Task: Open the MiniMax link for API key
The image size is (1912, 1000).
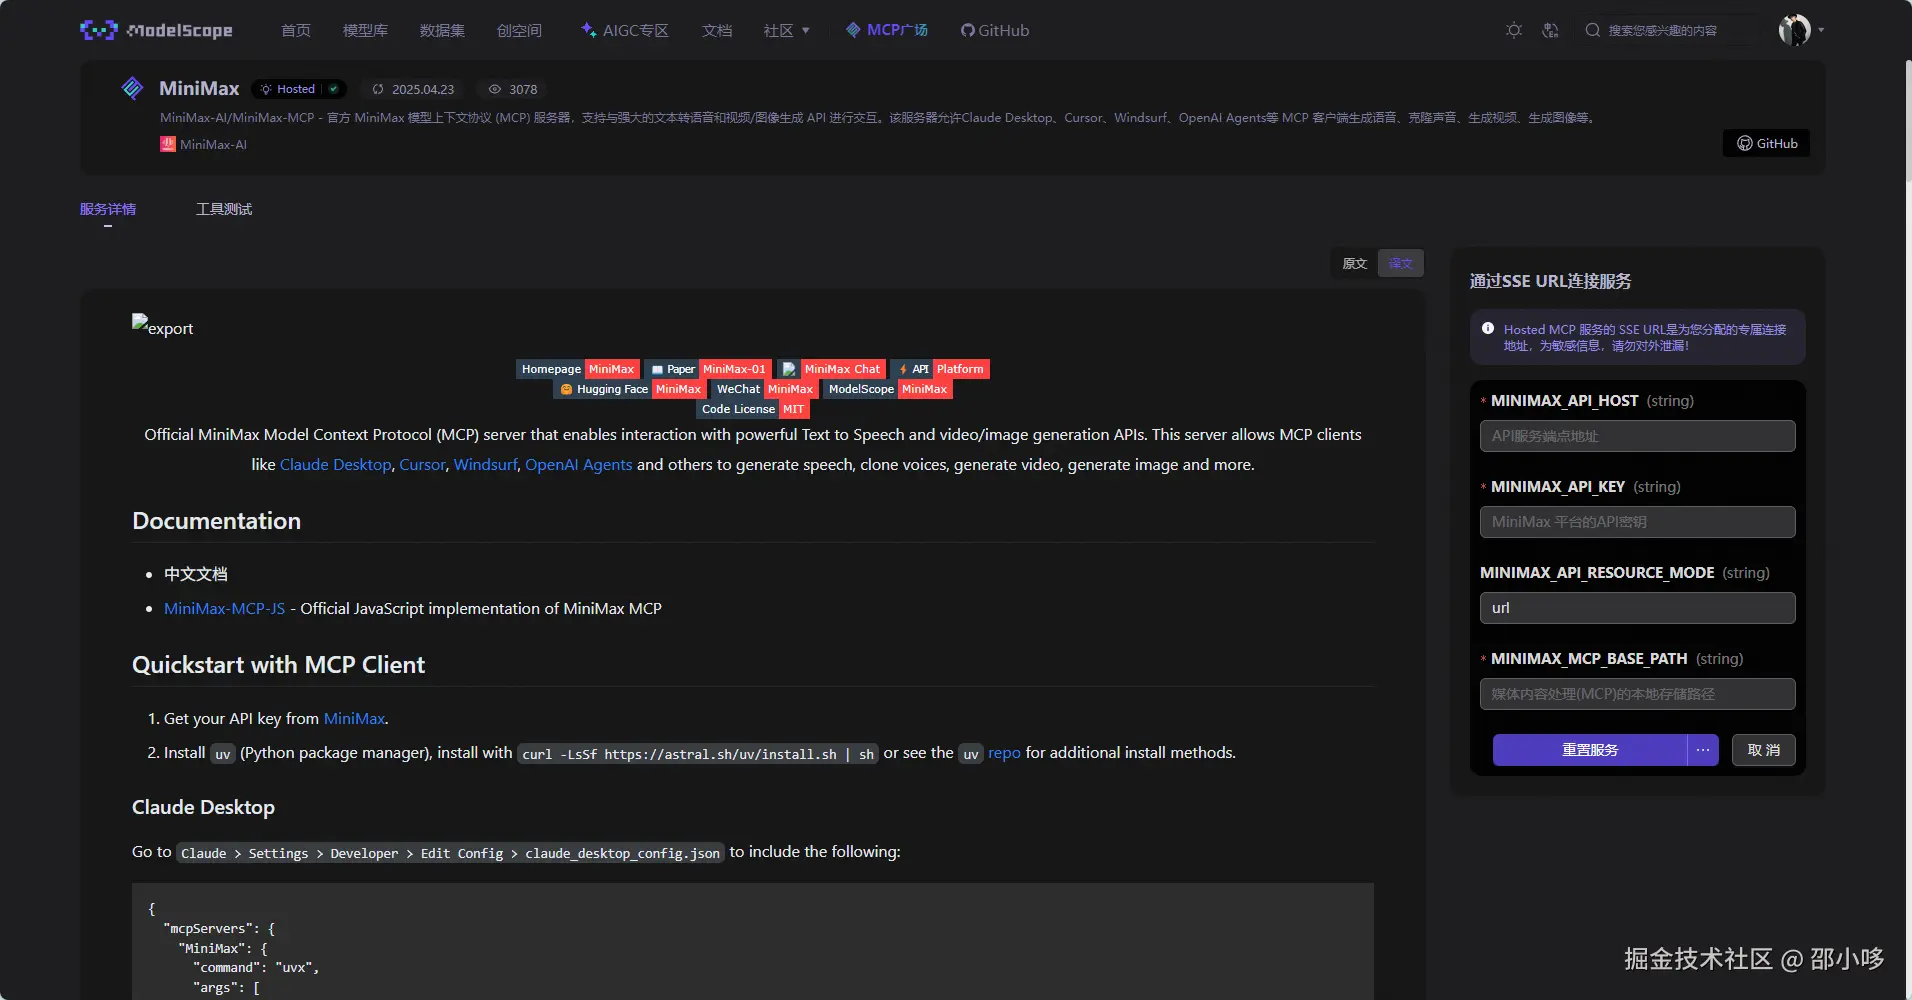Action: pyautogui.click(x=354, y=718)
